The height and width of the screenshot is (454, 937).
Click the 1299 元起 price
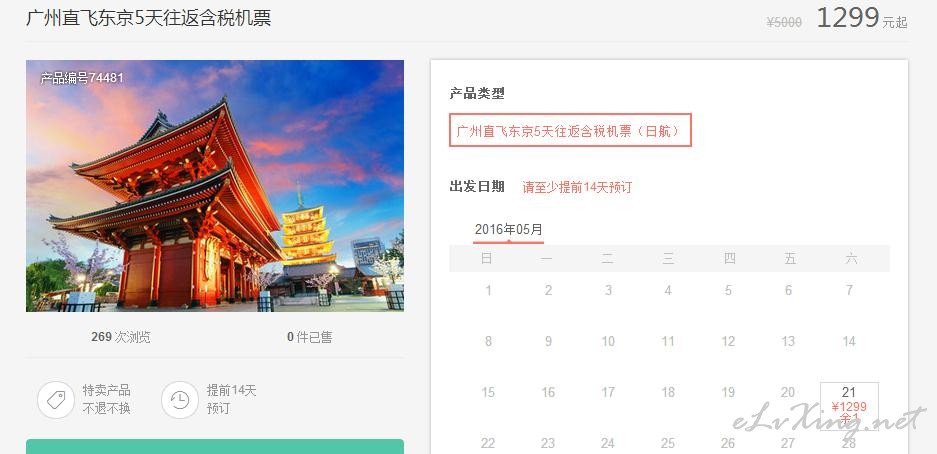[862, 18]
